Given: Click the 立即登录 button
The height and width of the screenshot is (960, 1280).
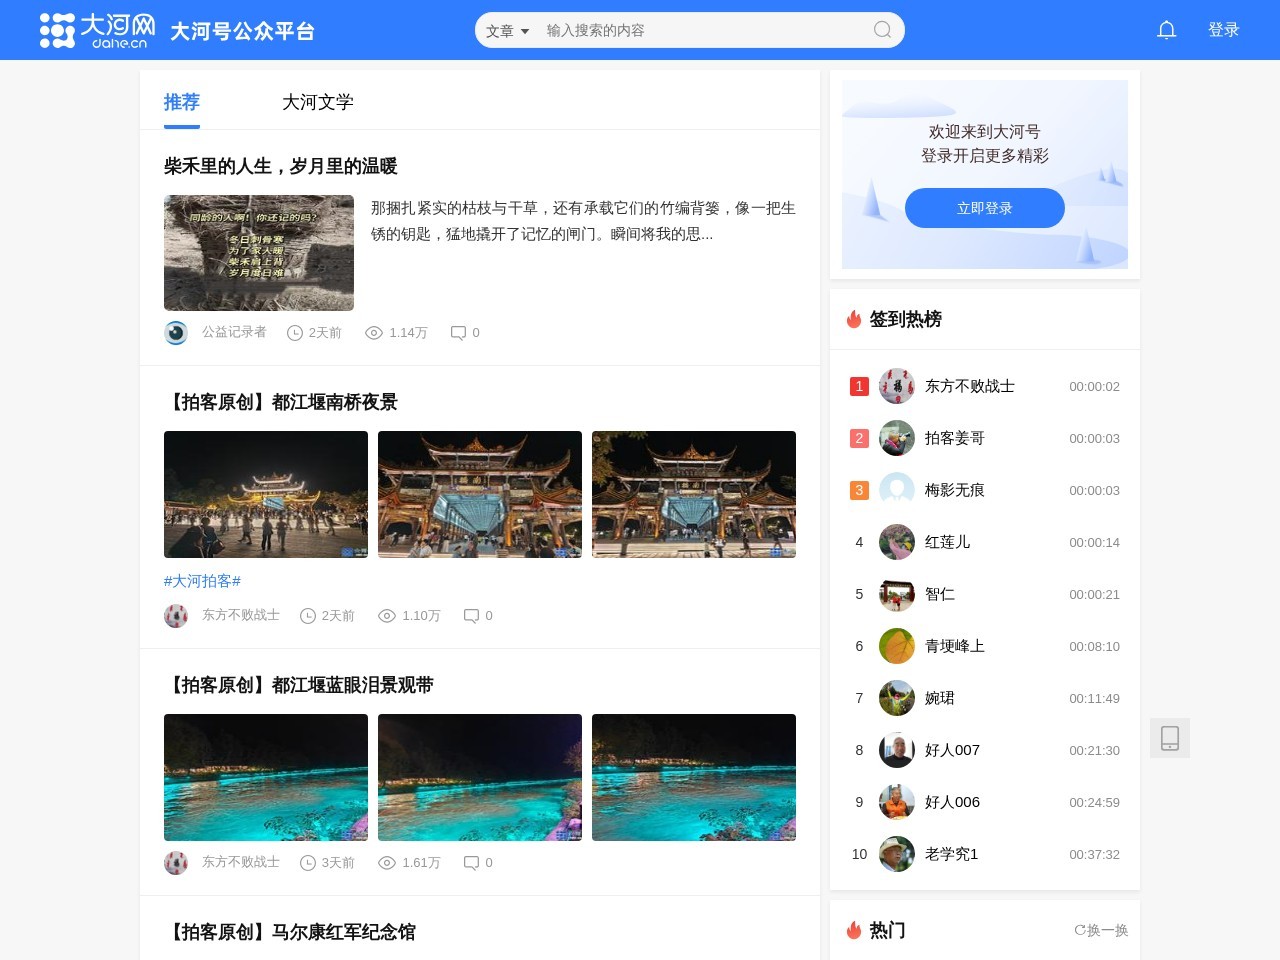Looking at the screenshot, I should pos(984,208).
